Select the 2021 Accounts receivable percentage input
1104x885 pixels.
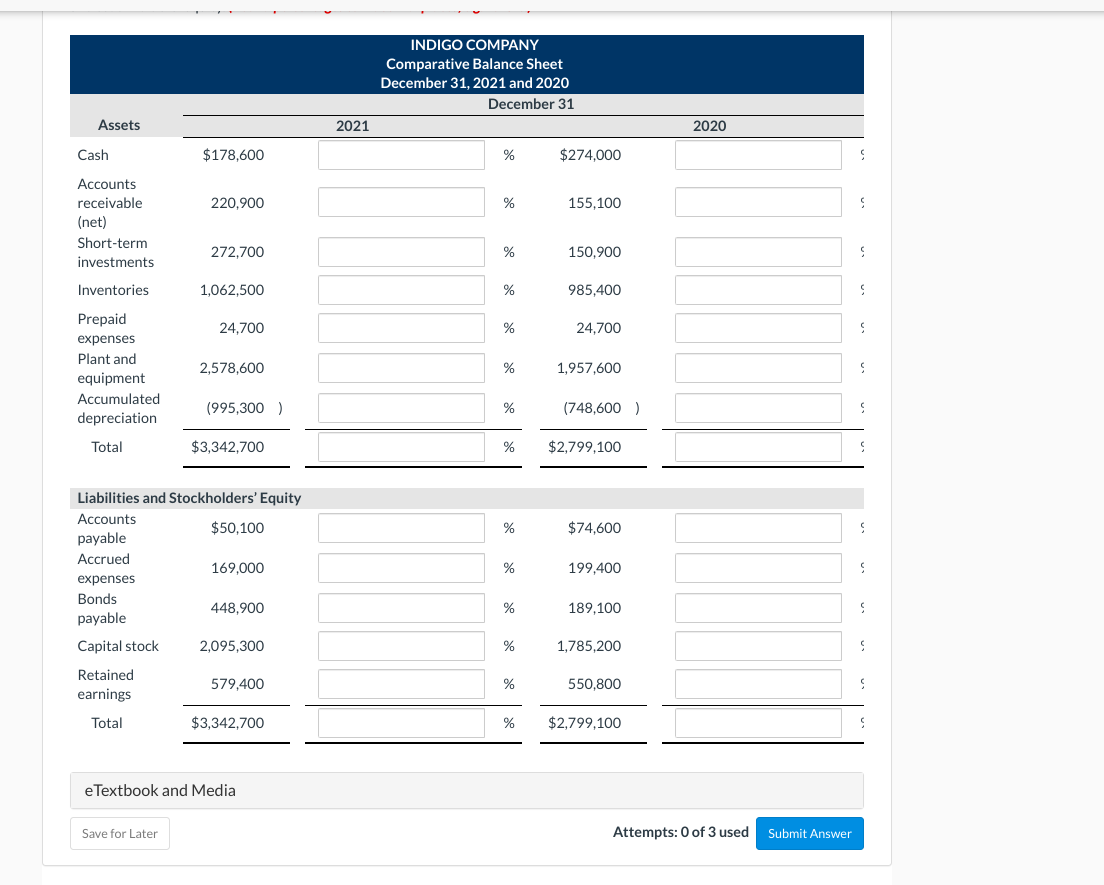pyautogui.click(x=401, y=202)
